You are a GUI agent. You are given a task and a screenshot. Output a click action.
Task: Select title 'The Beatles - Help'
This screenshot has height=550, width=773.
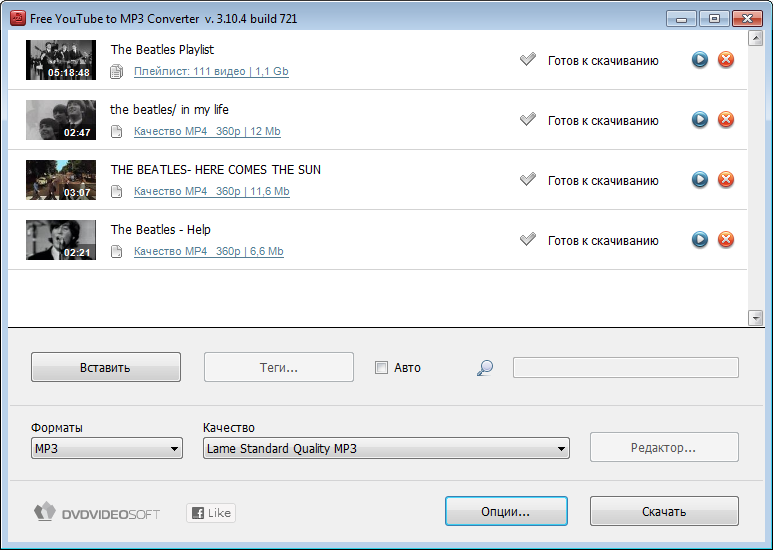[x=160, y=230]
